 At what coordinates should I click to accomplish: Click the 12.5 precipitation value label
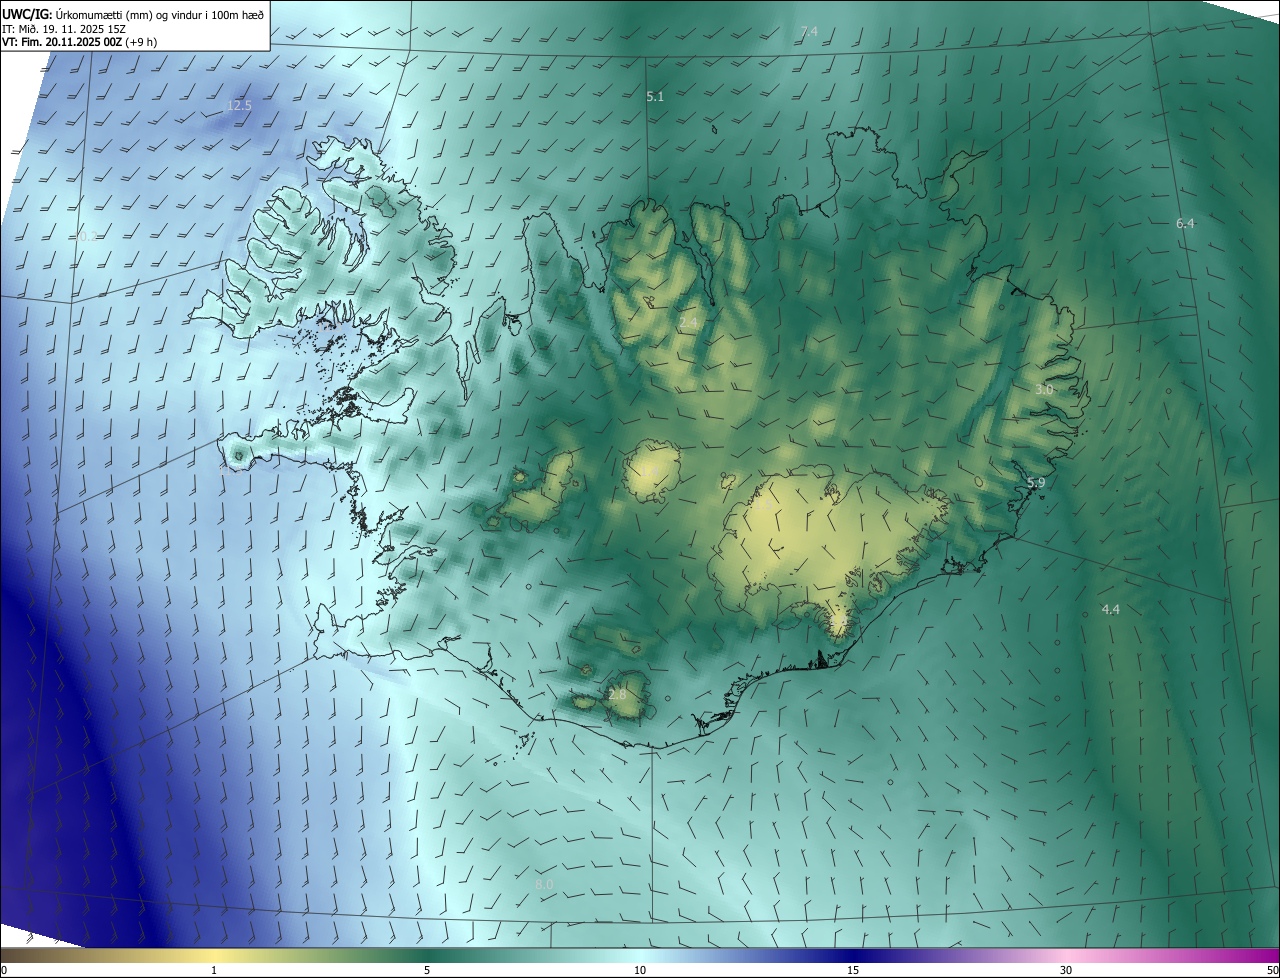(239, 105)
